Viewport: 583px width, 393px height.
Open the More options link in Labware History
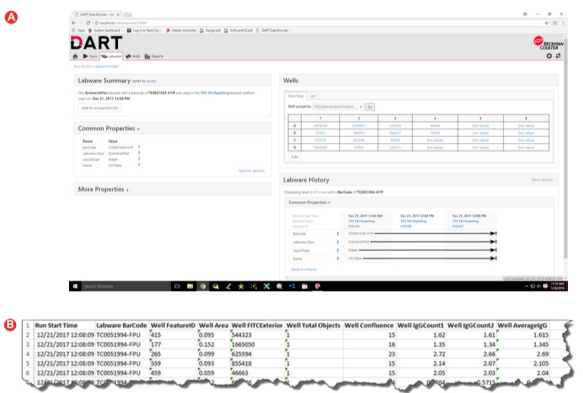click(542, 180)
